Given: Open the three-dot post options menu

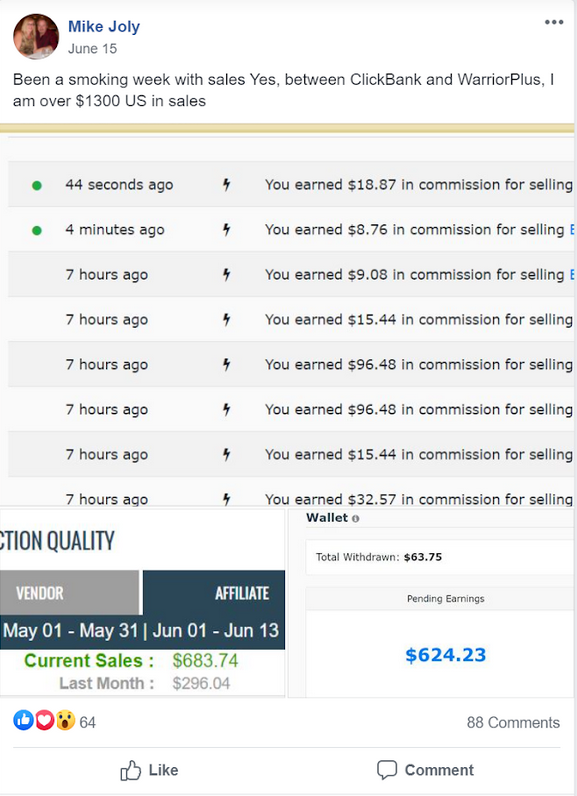Looking at the screenshot, I should (554, 22).
